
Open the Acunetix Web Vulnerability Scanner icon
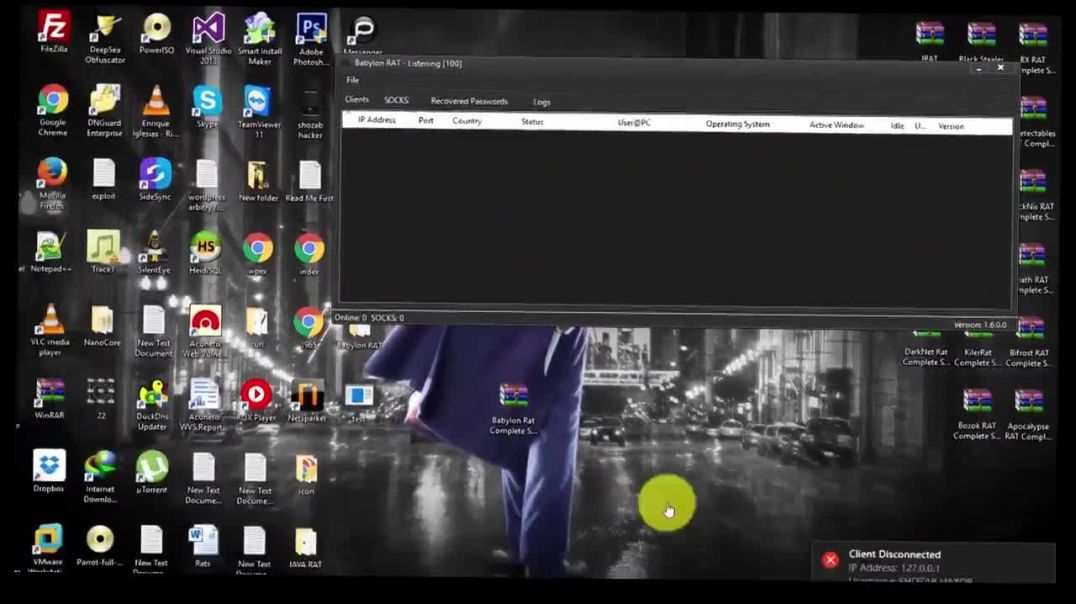[x=205, y=332]
